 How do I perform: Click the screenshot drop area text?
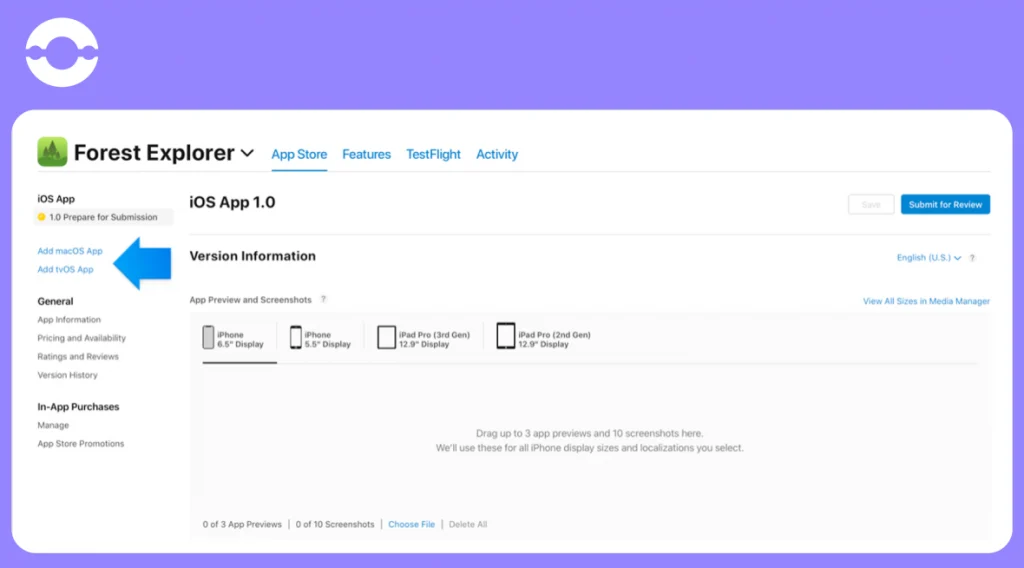589,441
